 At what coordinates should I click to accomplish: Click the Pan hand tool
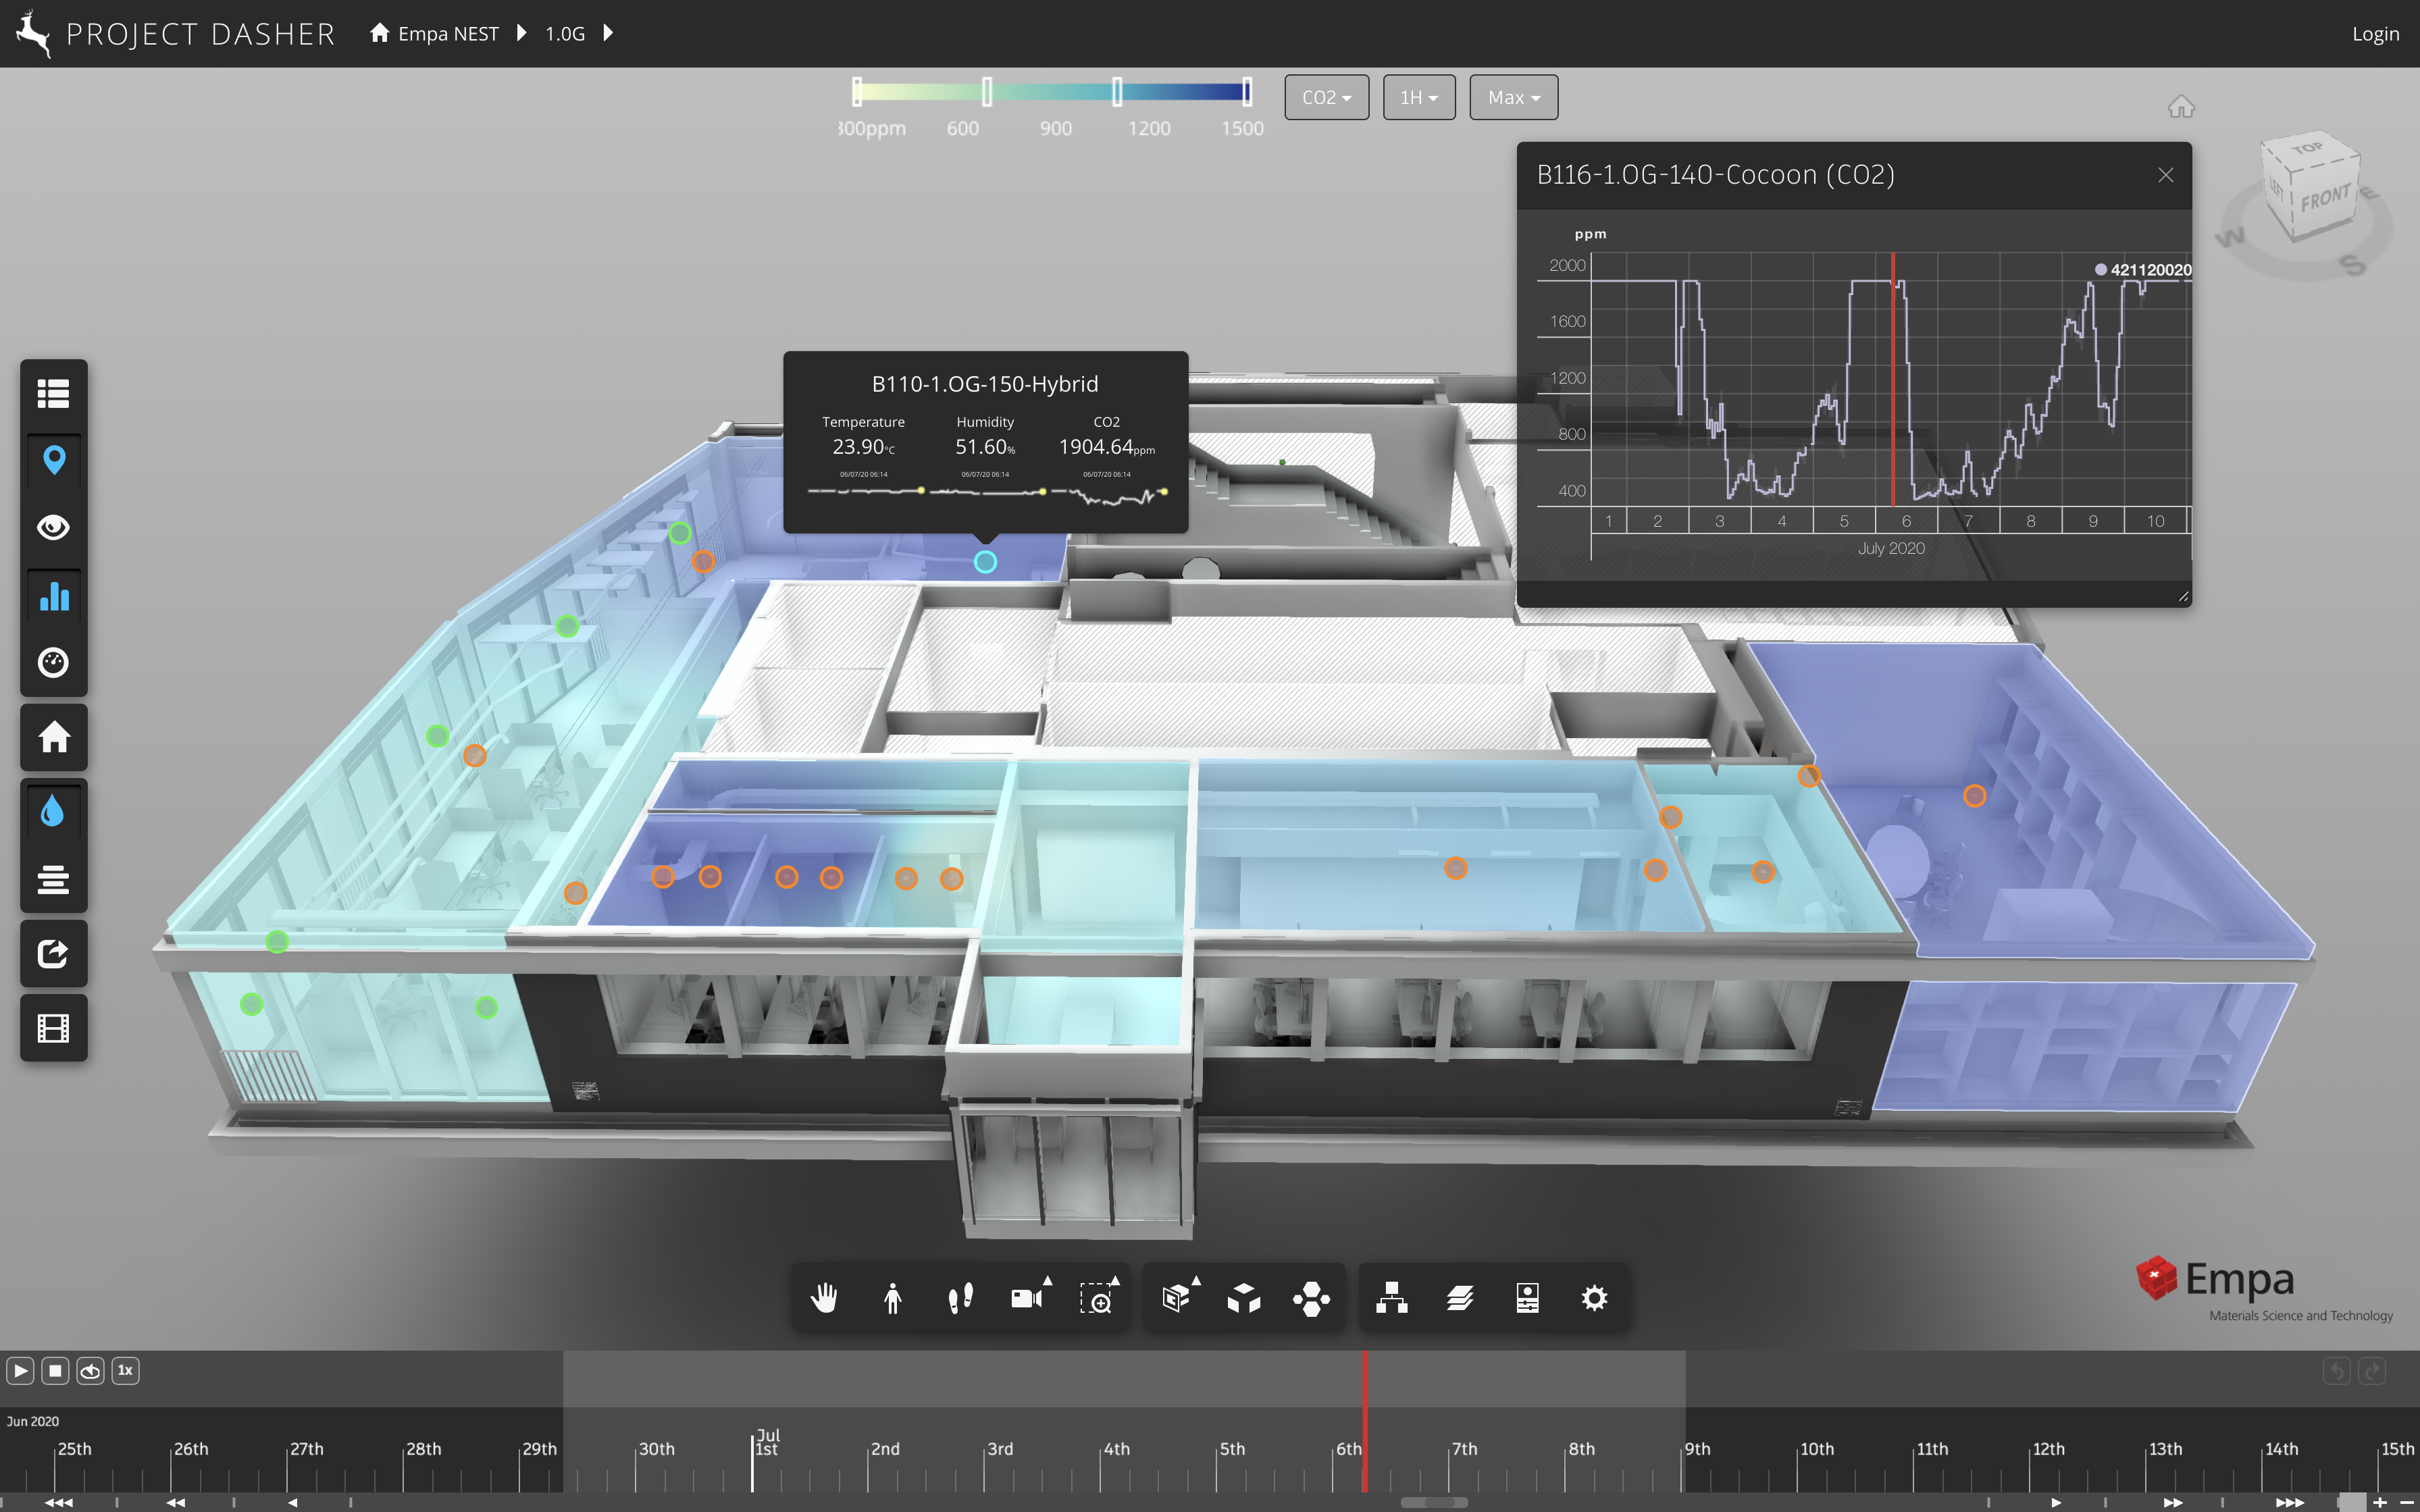(824, 1298)
